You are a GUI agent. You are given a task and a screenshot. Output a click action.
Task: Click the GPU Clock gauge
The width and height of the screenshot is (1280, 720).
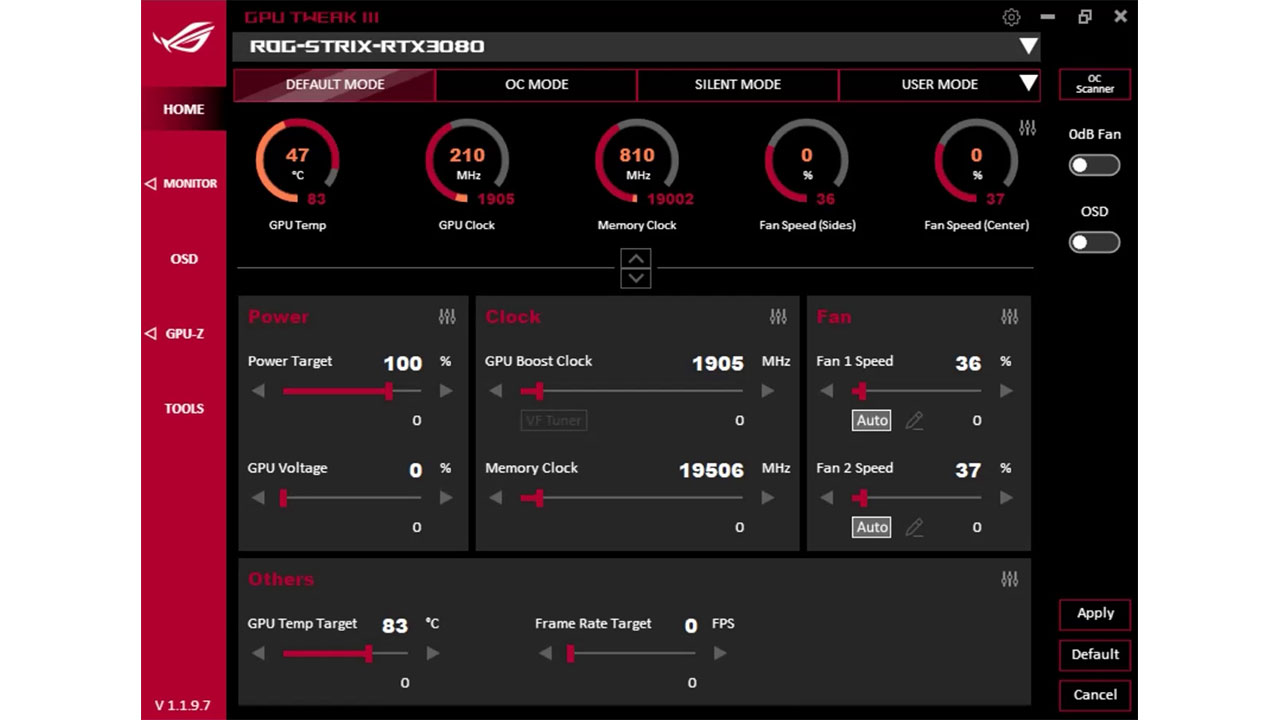[467, 161]
